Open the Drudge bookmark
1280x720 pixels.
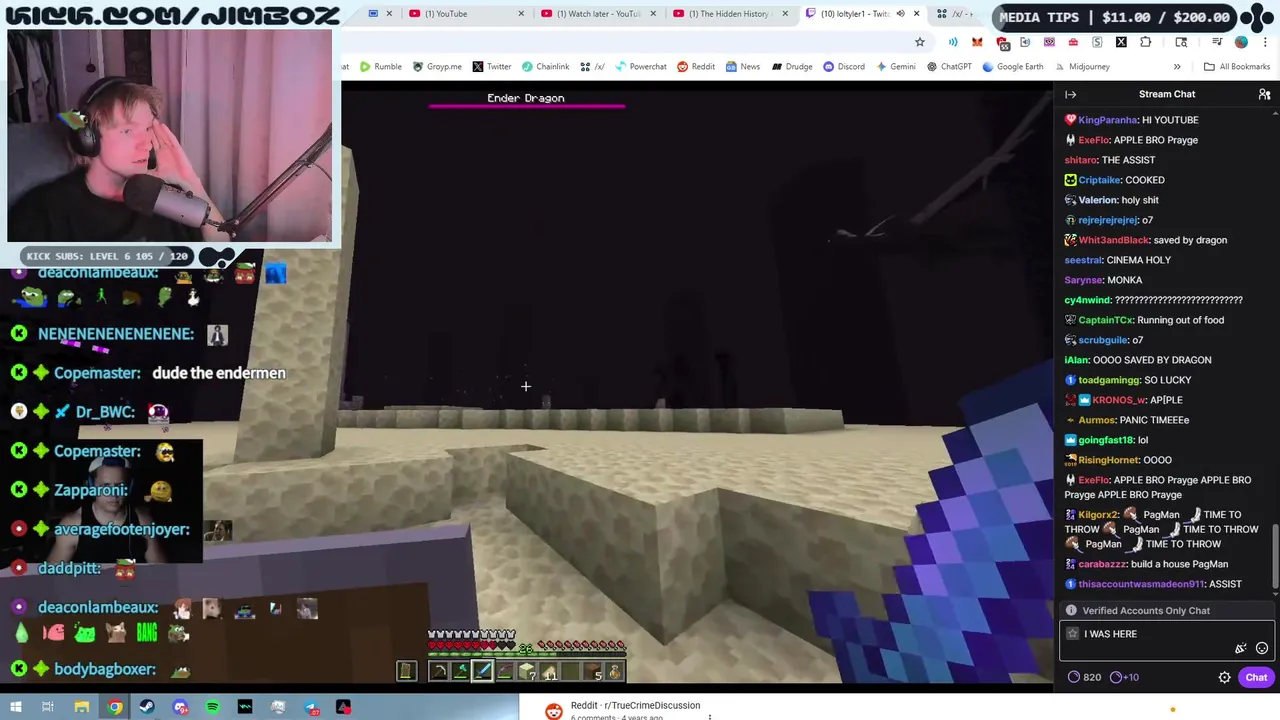[x=791, y=67]
